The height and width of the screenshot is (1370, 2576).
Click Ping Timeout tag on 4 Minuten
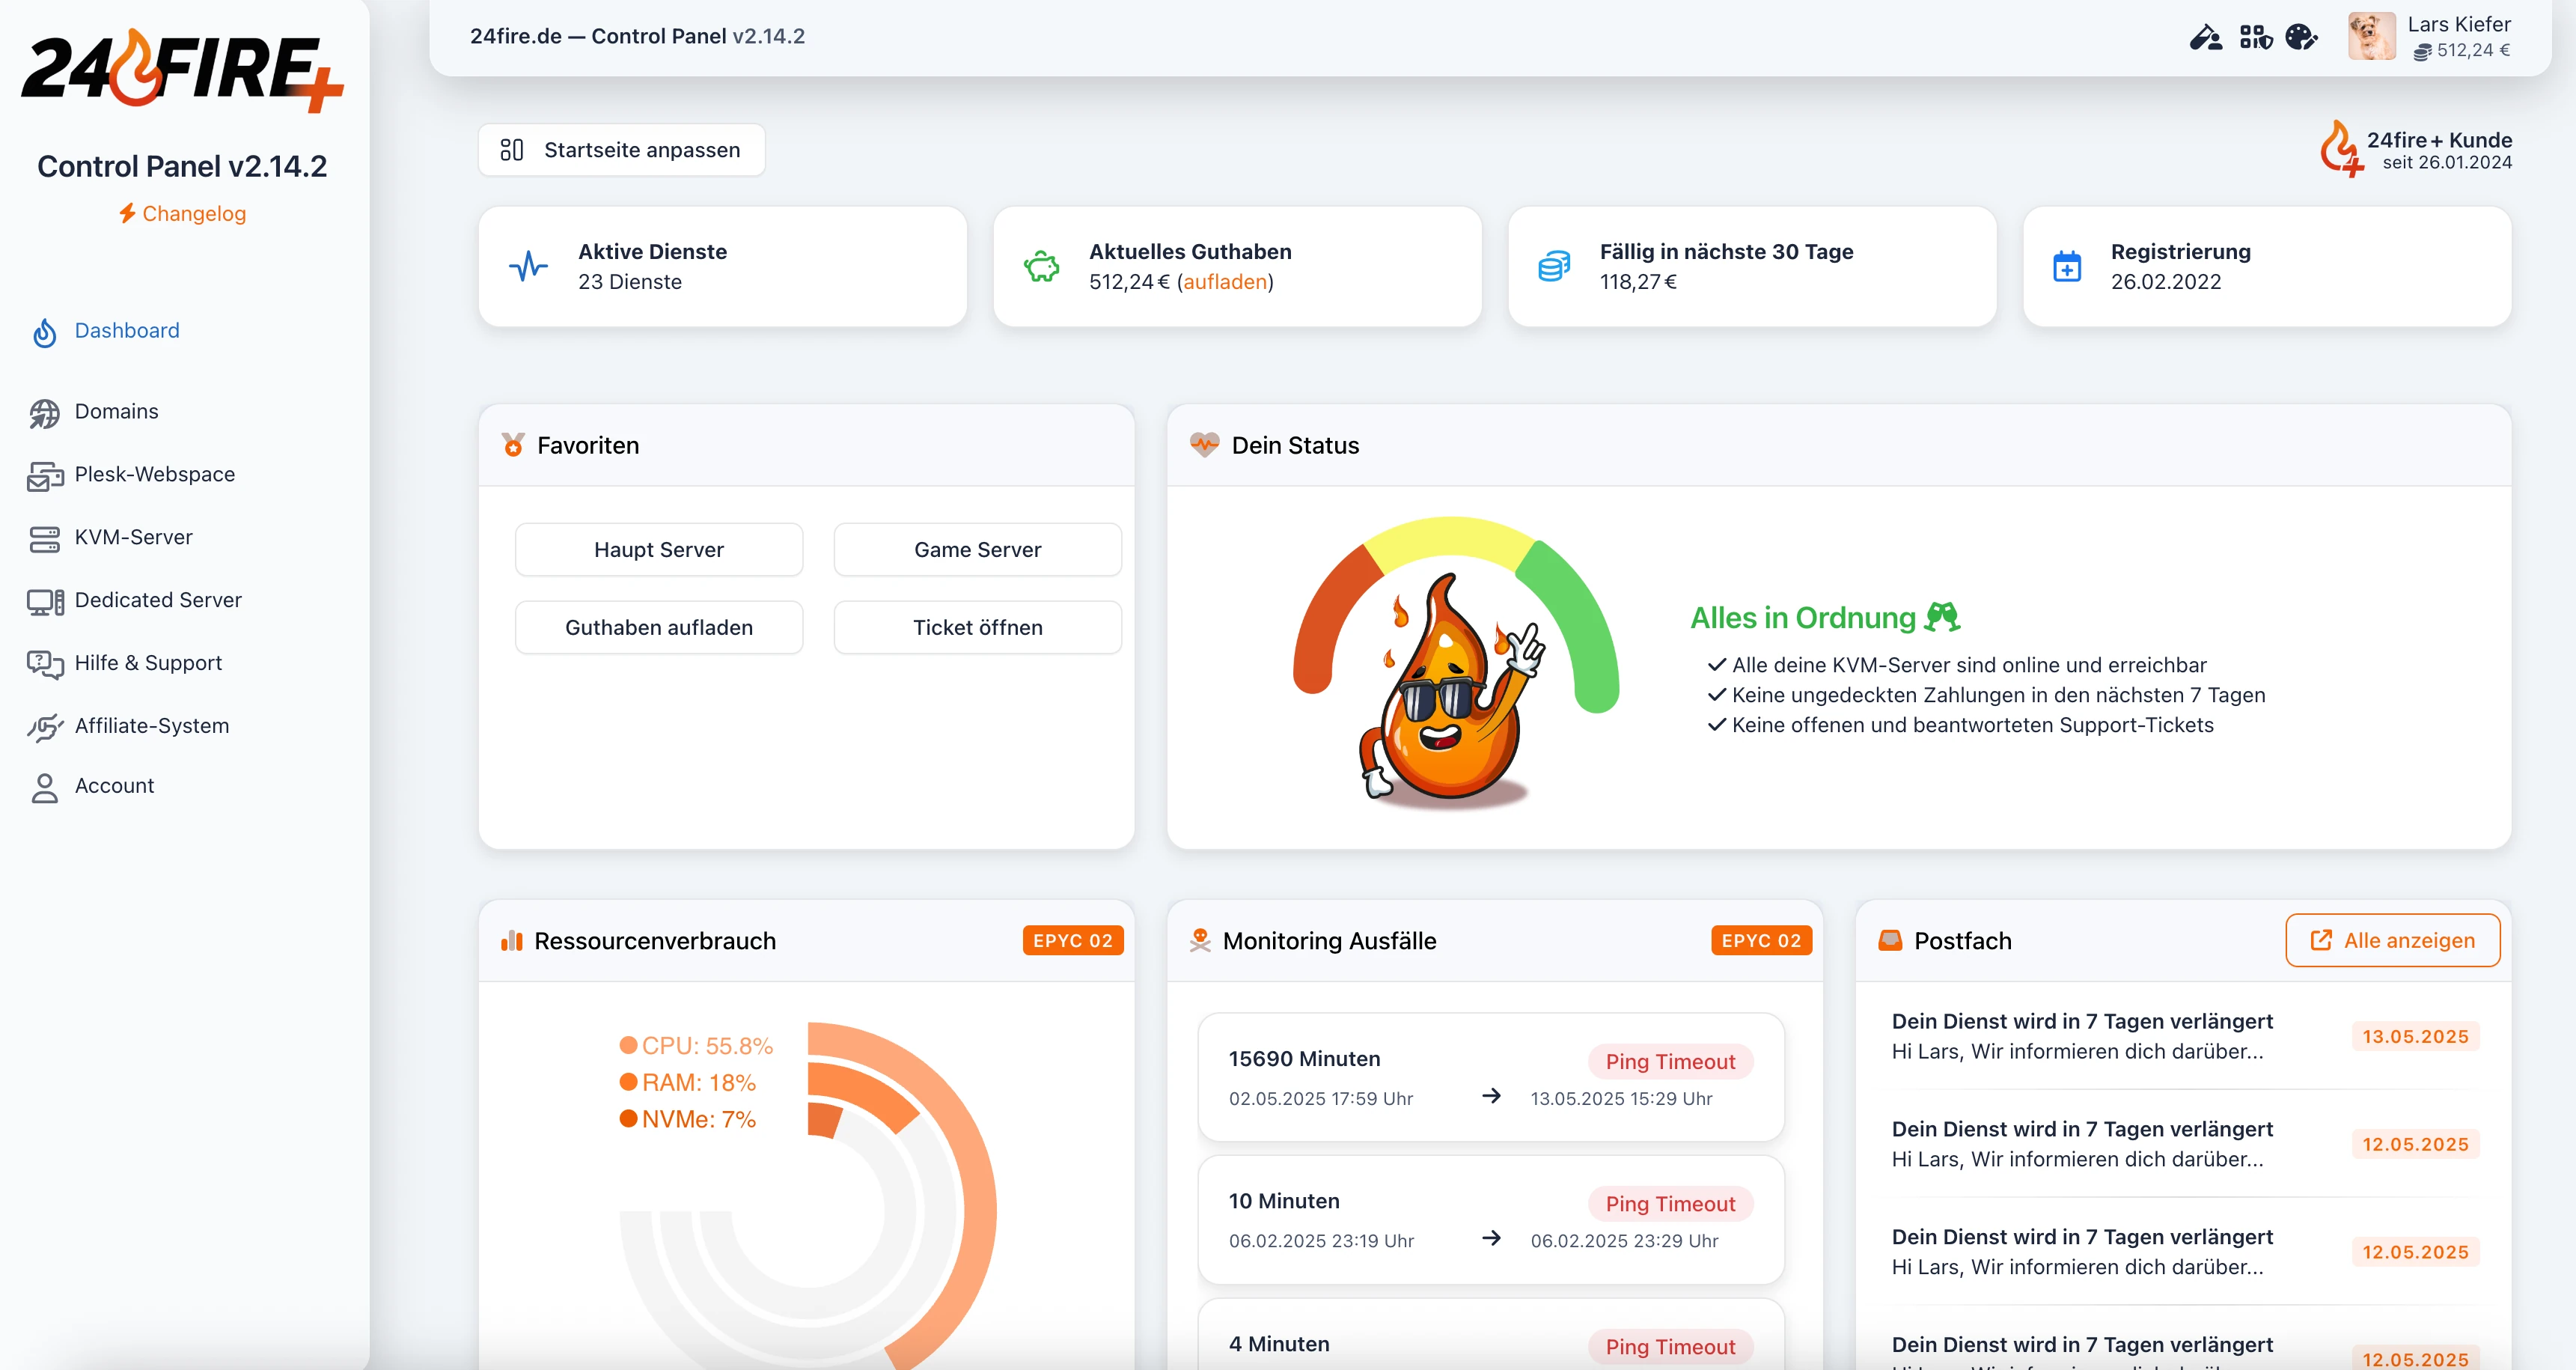1670,1347
